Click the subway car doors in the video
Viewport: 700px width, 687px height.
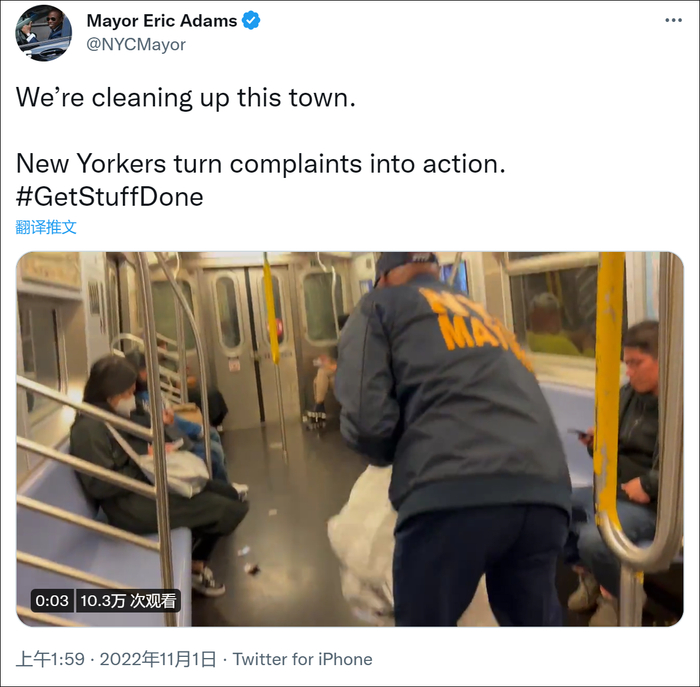point(250,344)
